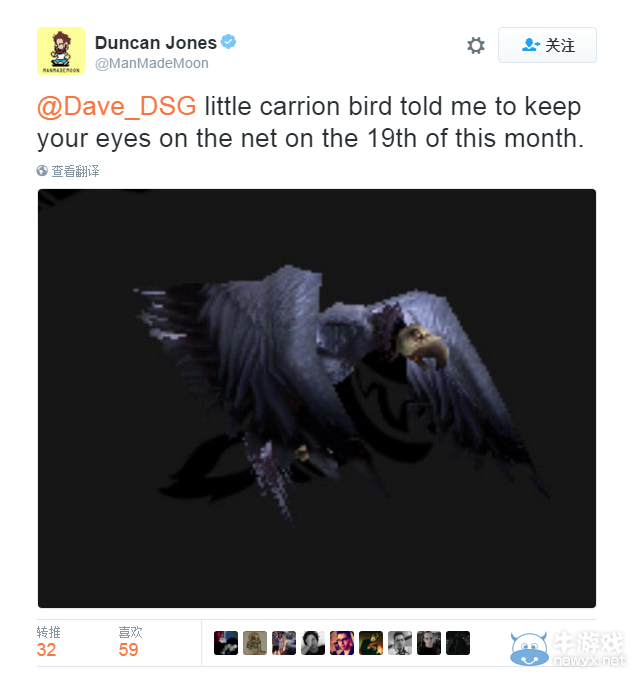The height and width of the screenshot is (674, 634).
Task: Open the @Dave_DSG mention link
Action: coord(116,106)
